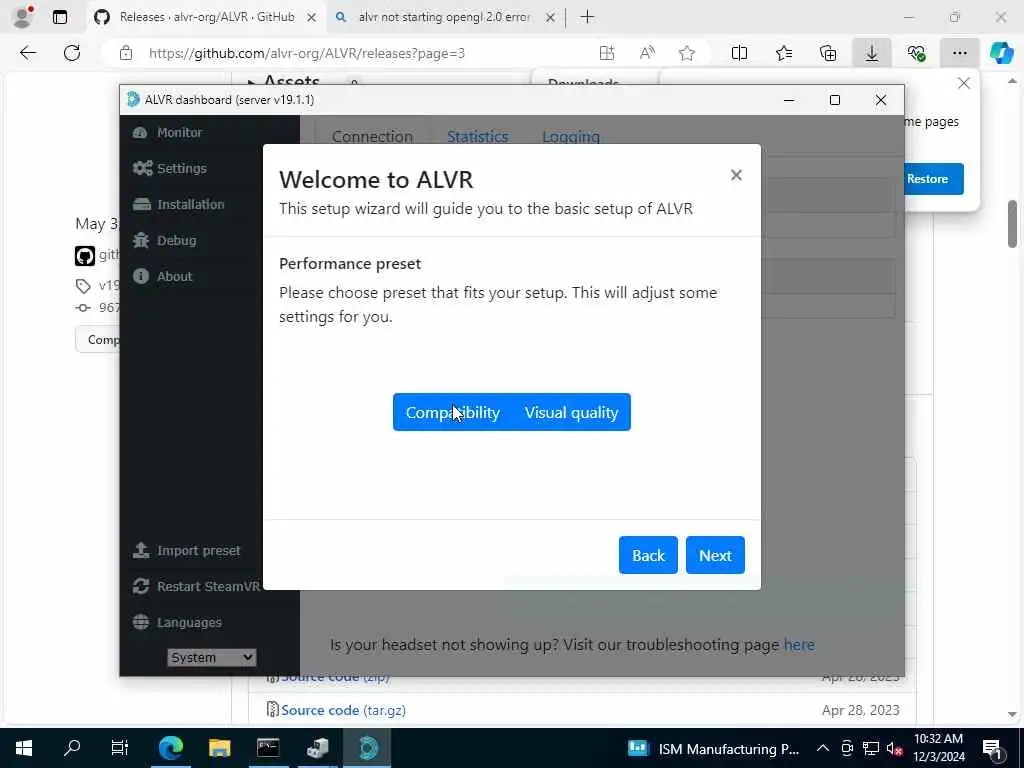Open a new browser tab
Image resolution: width=1024 pixels, height=768 pixels.
tap(588, 17)
